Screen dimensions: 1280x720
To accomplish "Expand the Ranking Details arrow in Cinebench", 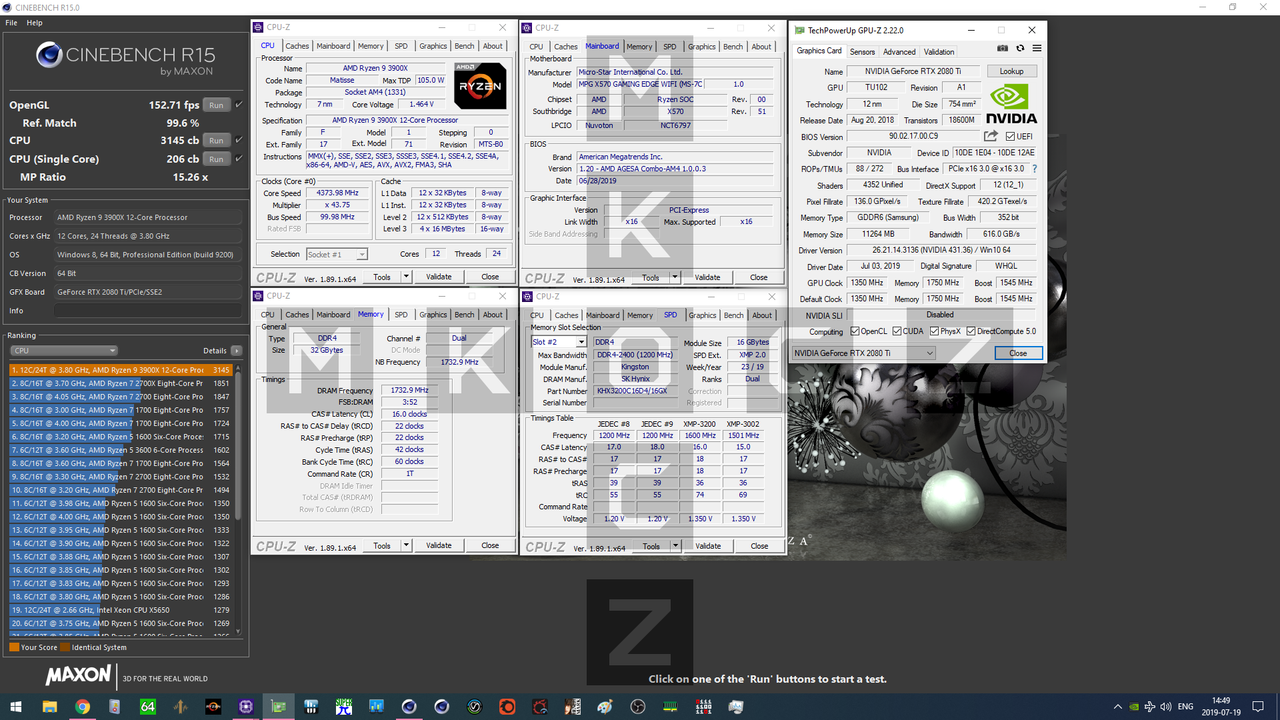I will pyautogui.click(x=236, y=351).
